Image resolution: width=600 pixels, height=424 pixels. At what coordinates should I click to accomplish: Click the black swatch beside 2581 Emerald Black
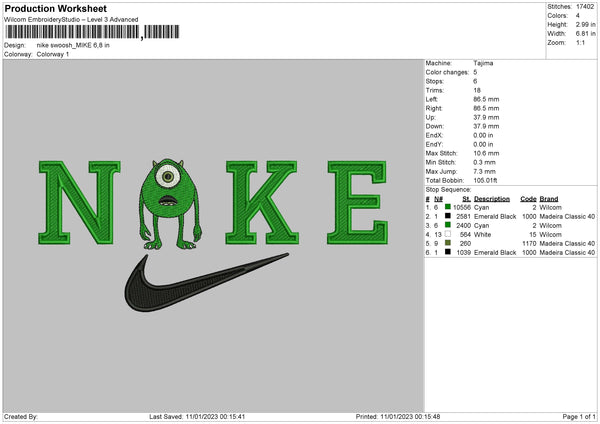(x=448, y=216)
